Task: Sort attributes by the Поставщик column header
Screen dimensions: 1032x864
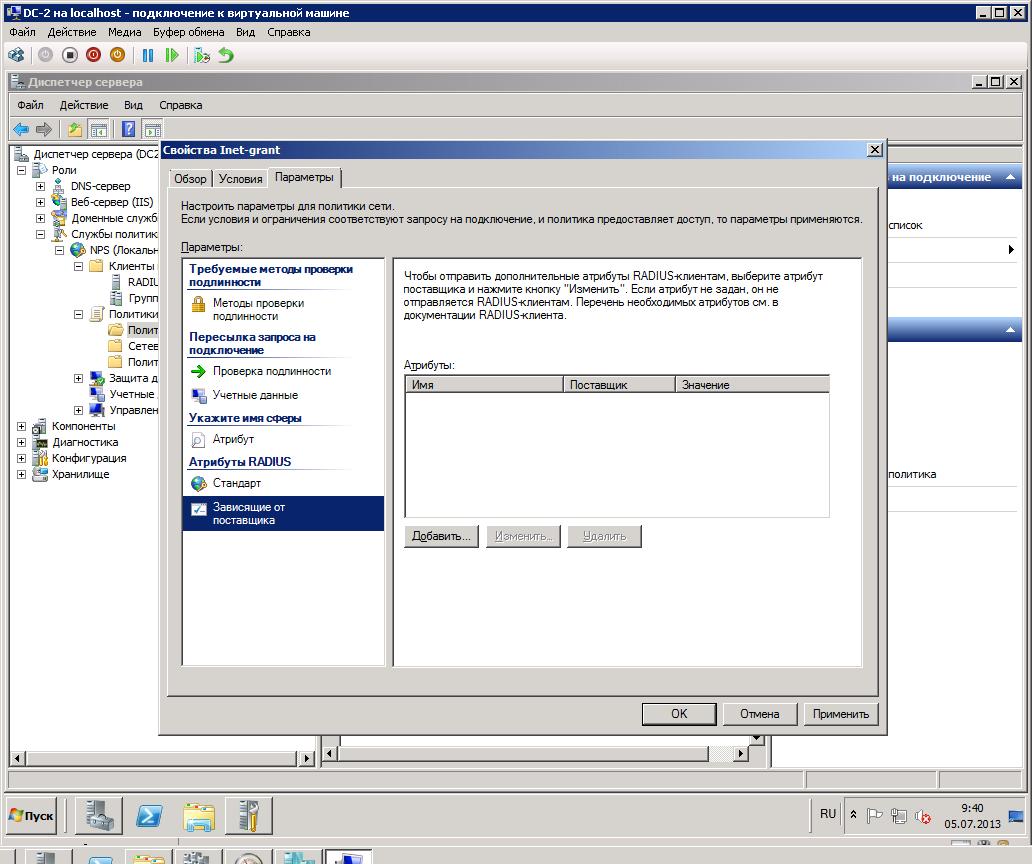Action: 620,385
